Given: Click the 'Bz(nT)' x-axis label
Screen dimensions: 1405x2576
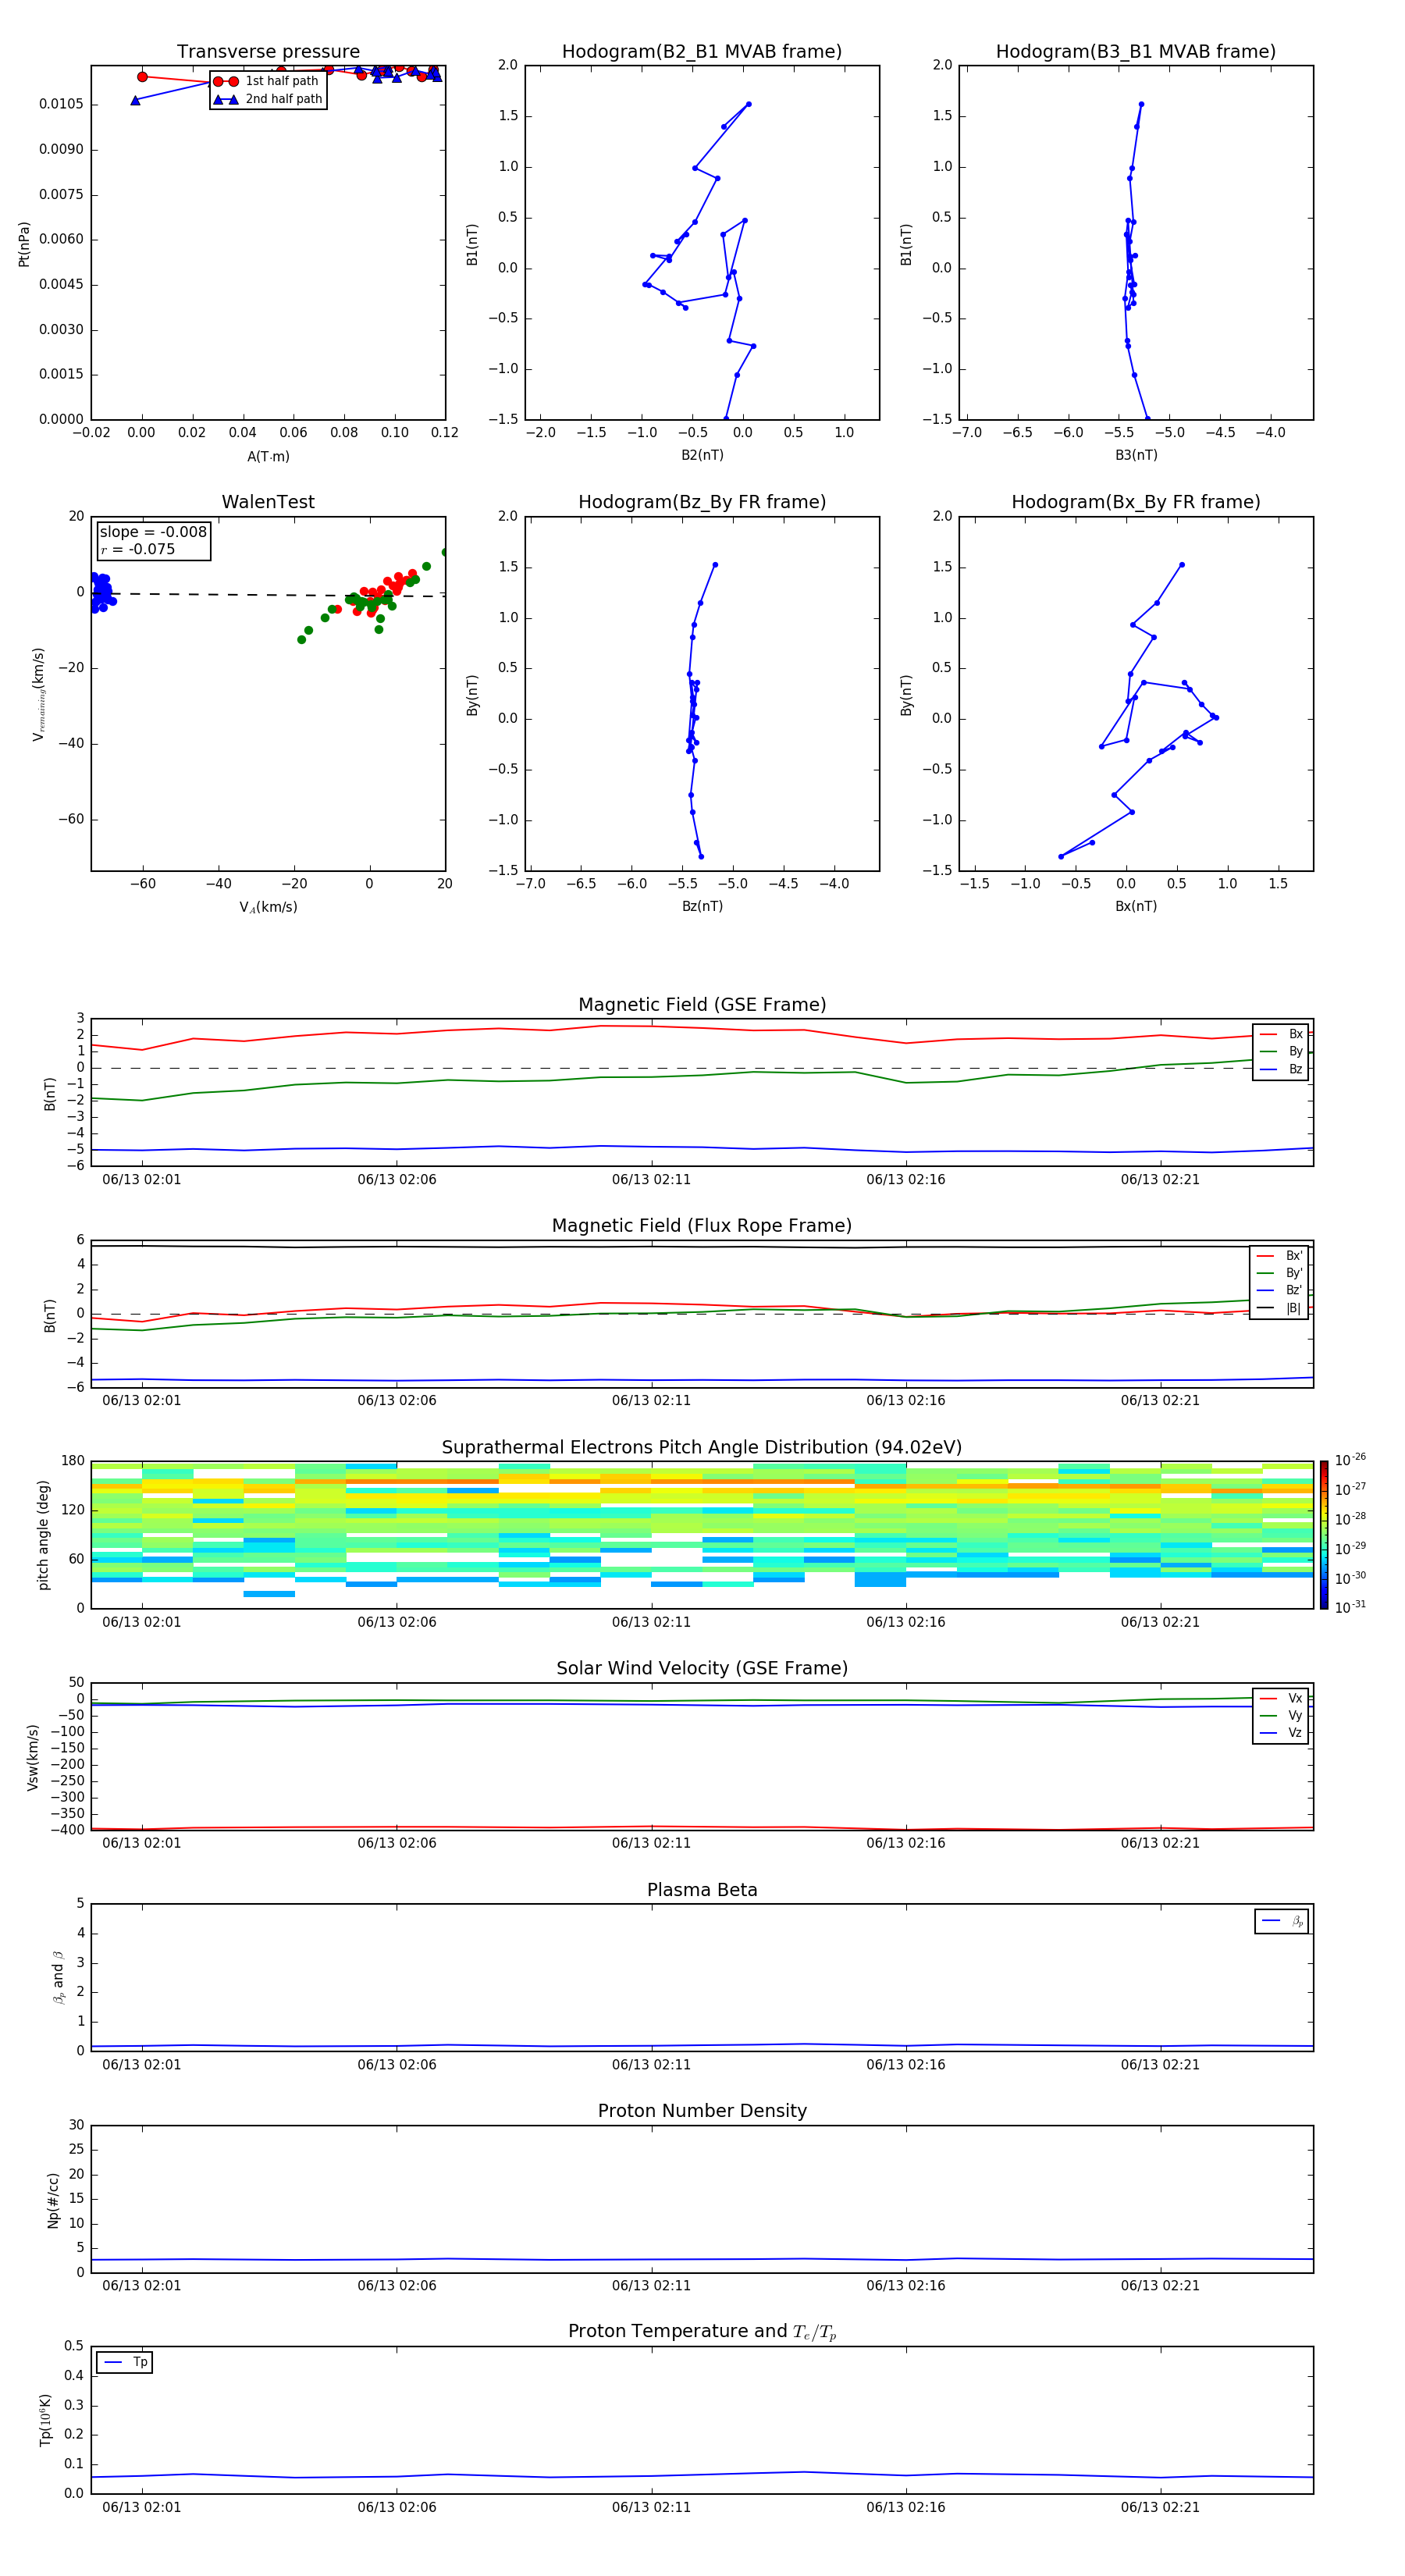Looking at the screenshot, I should 702,906.
